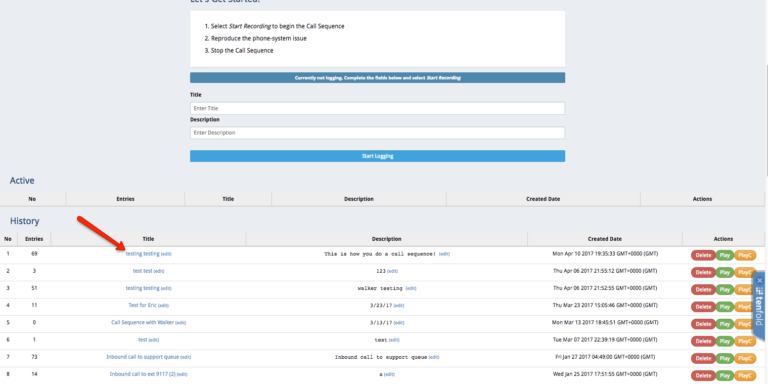Edit the 'test test' title
This screenshot has width=768, height=384.
click(159, 271)
